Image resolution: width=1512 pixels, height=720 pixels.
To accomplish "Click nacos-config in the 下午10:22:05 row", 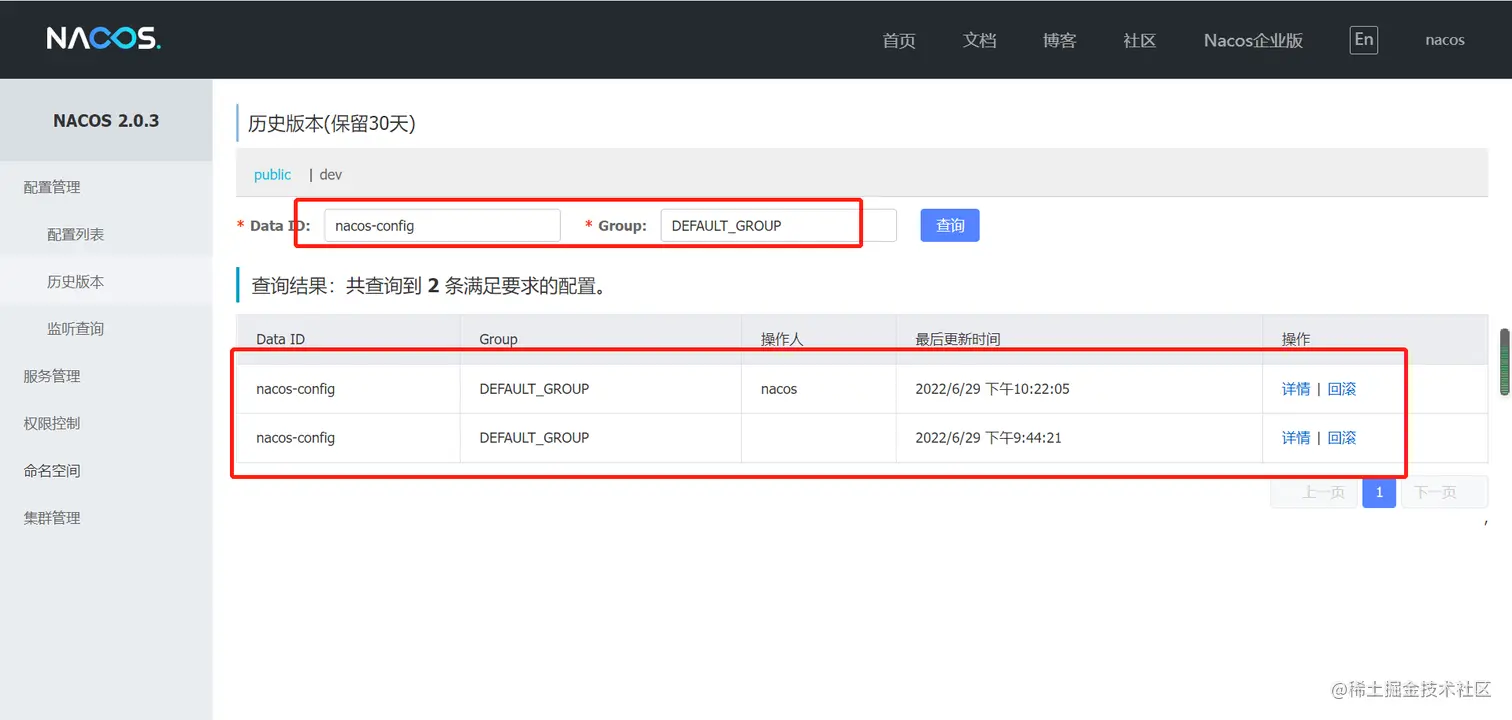I will [x=296, y=389].
